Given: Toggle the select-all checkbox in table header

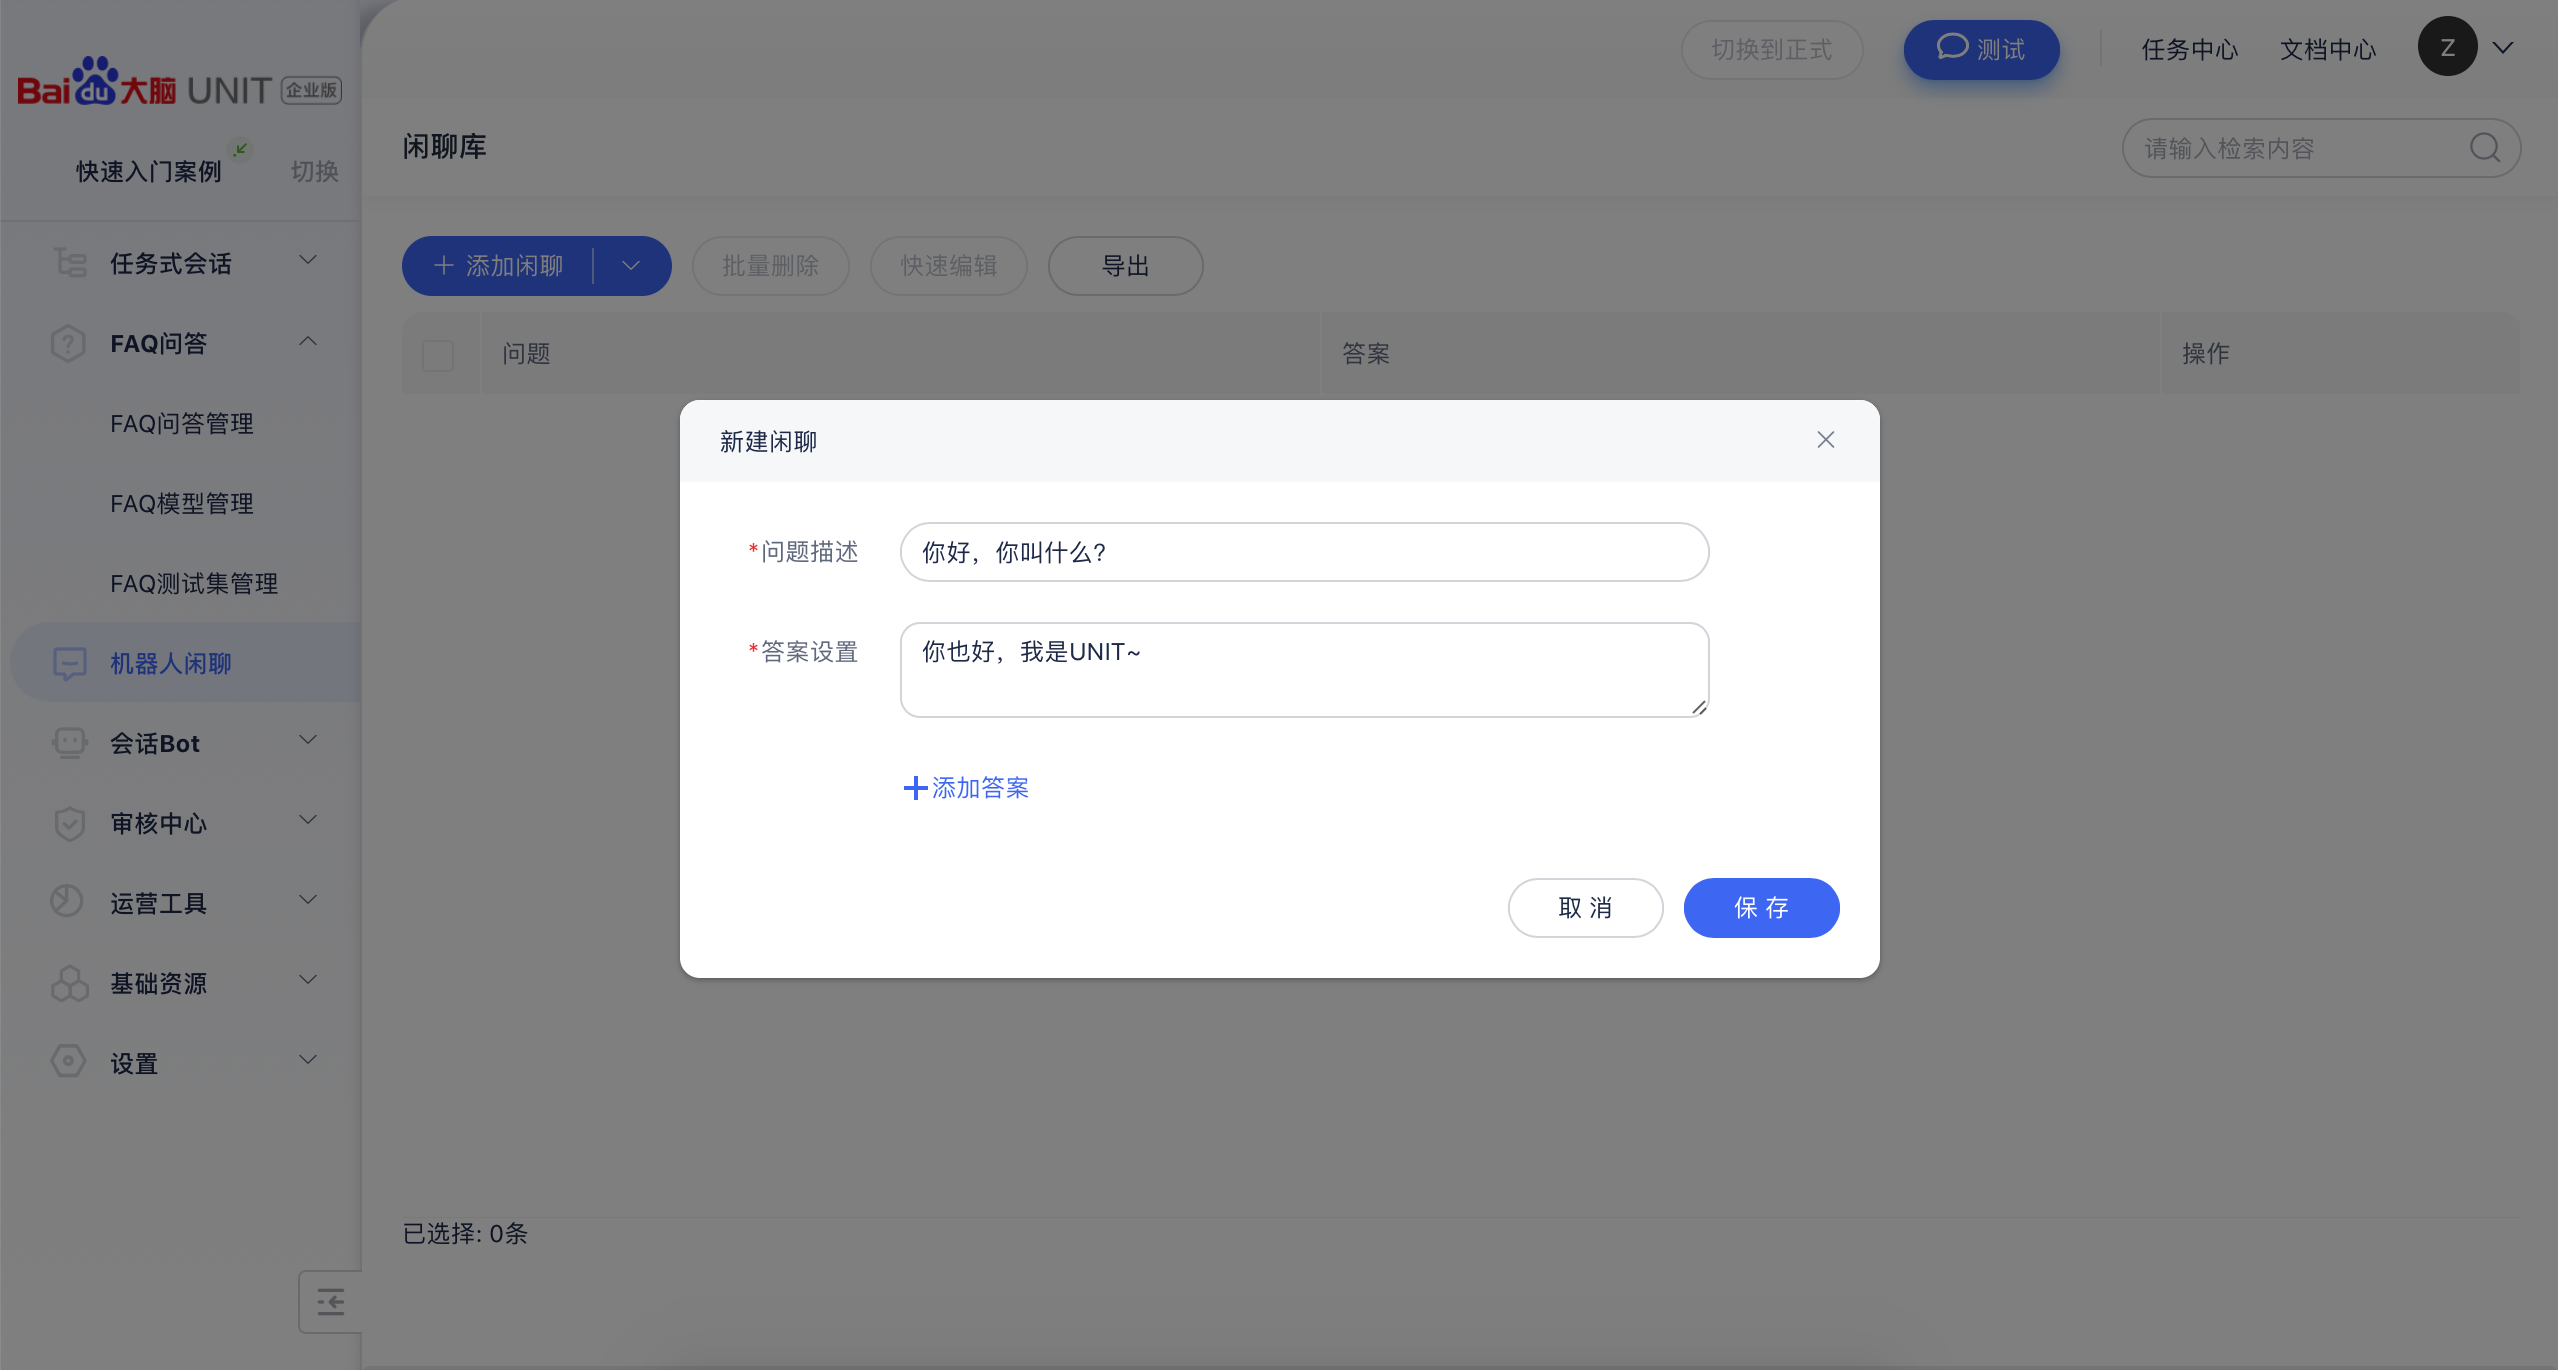Looking at the screenshot, I should click(x=438, y=355).
